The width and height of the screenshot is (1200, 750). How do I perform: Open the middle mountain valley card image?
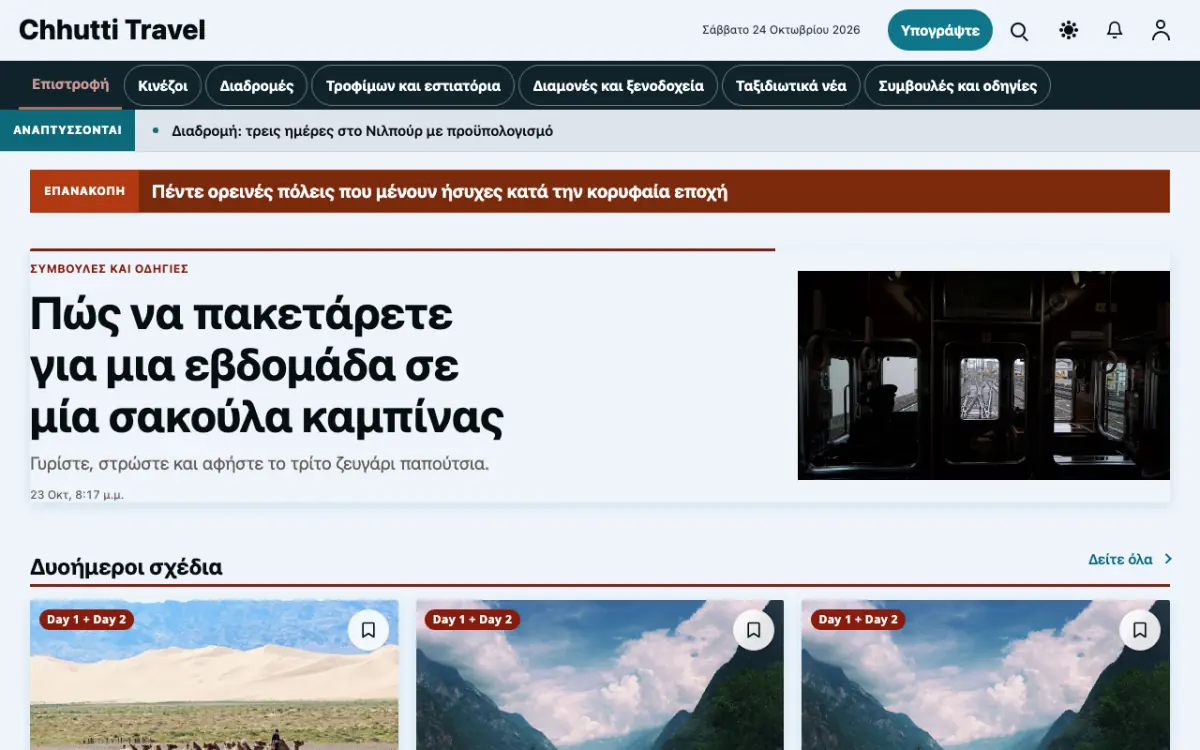[600, 675]
